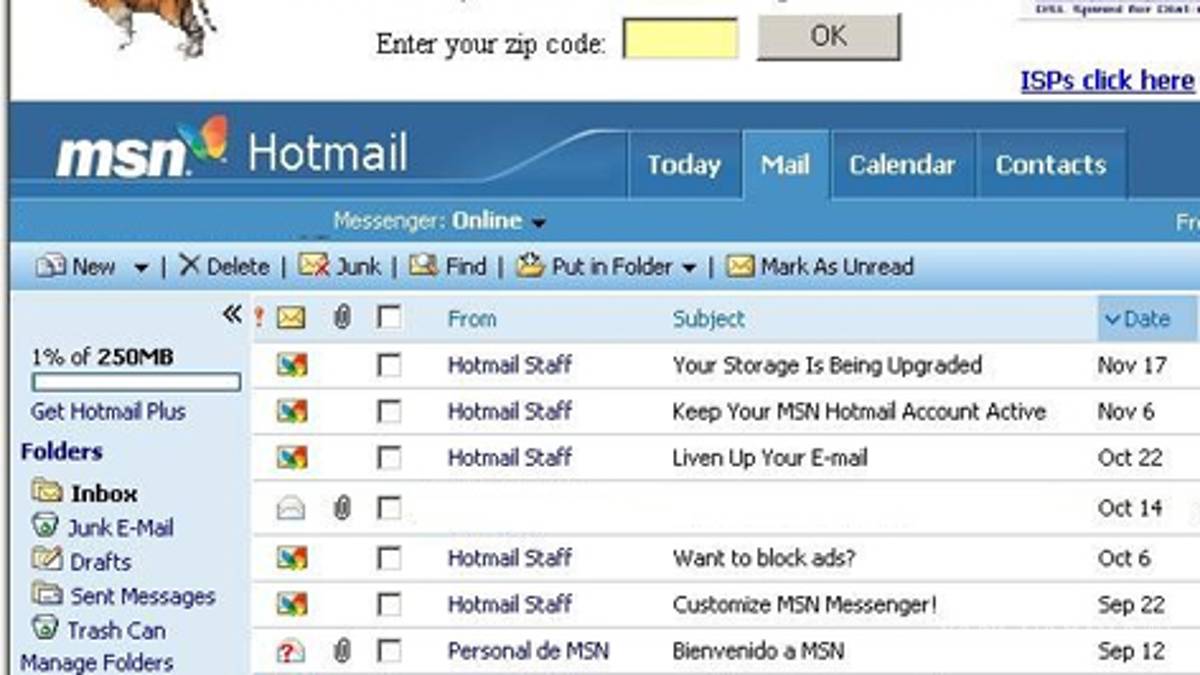
Task: Click the Junk mail icon in toolbar
Action: (314, 265)
